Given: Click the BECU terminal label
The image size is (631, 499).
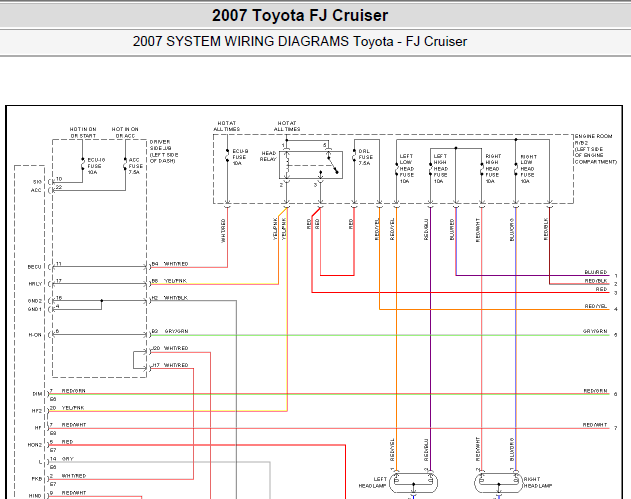Looking at the screenshot, I should click(34, 267).
